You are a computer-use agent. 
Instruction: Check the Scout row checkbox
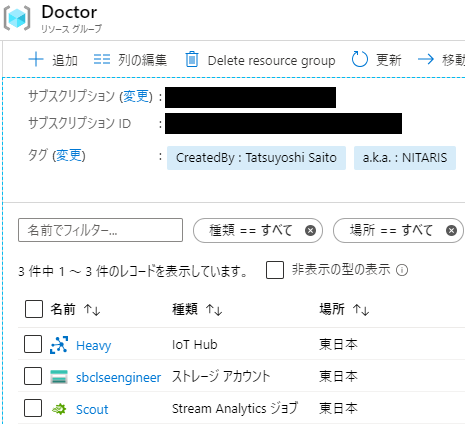pos(33,408)
